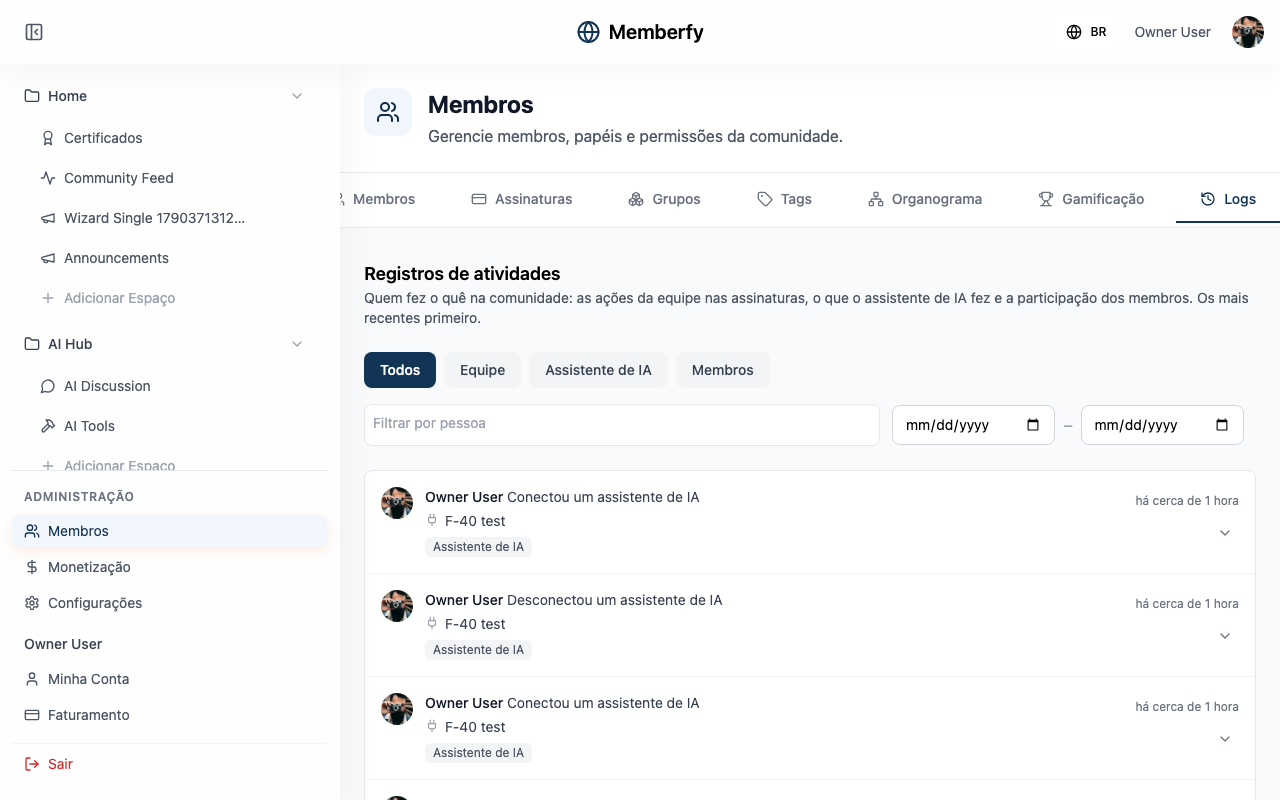
Task: Focus the Filtrar por pessoa field
Action: pyautogui.click(x=622, y=425)
